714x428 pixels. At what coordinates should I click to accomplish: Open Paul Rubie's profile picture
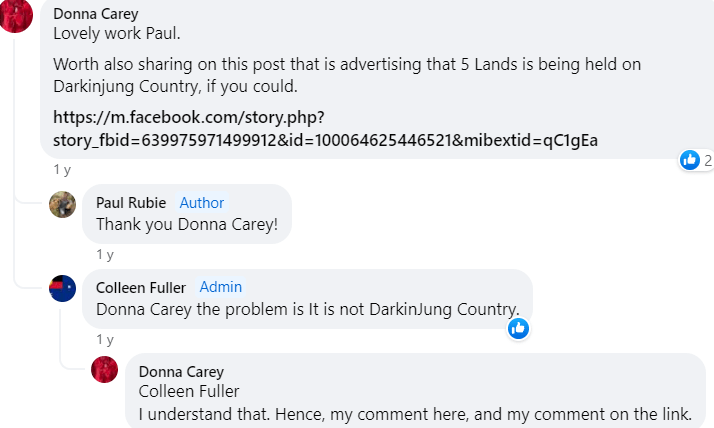[62, 204]
